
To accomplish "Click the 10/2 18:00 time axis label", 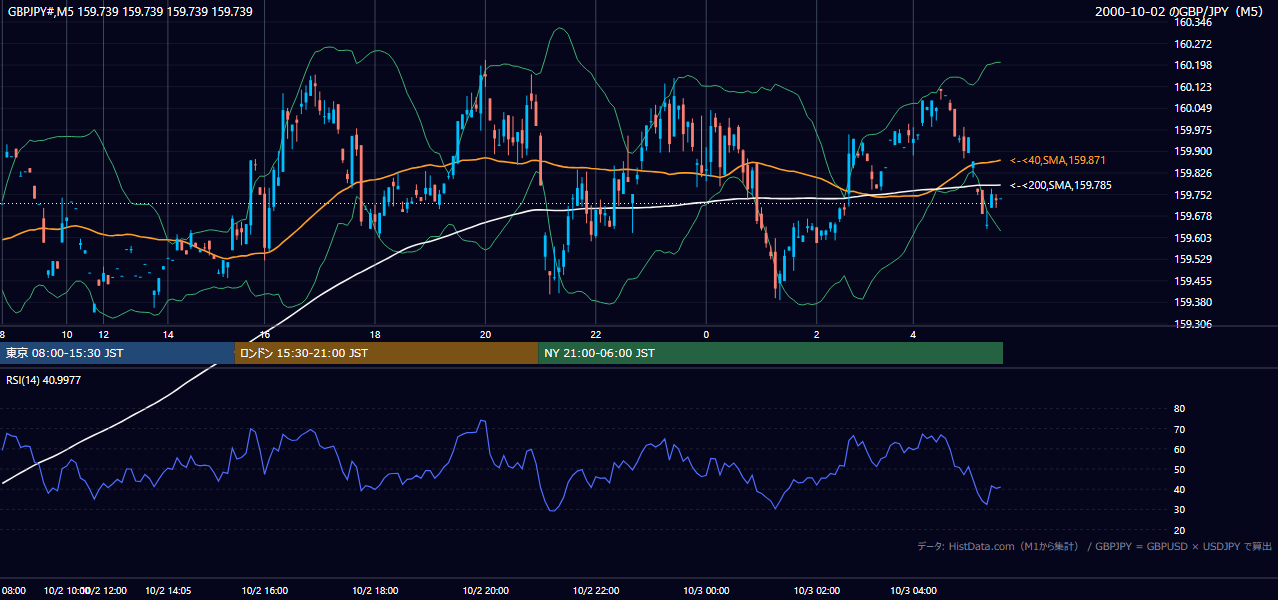I will click(x=376, y=591).
